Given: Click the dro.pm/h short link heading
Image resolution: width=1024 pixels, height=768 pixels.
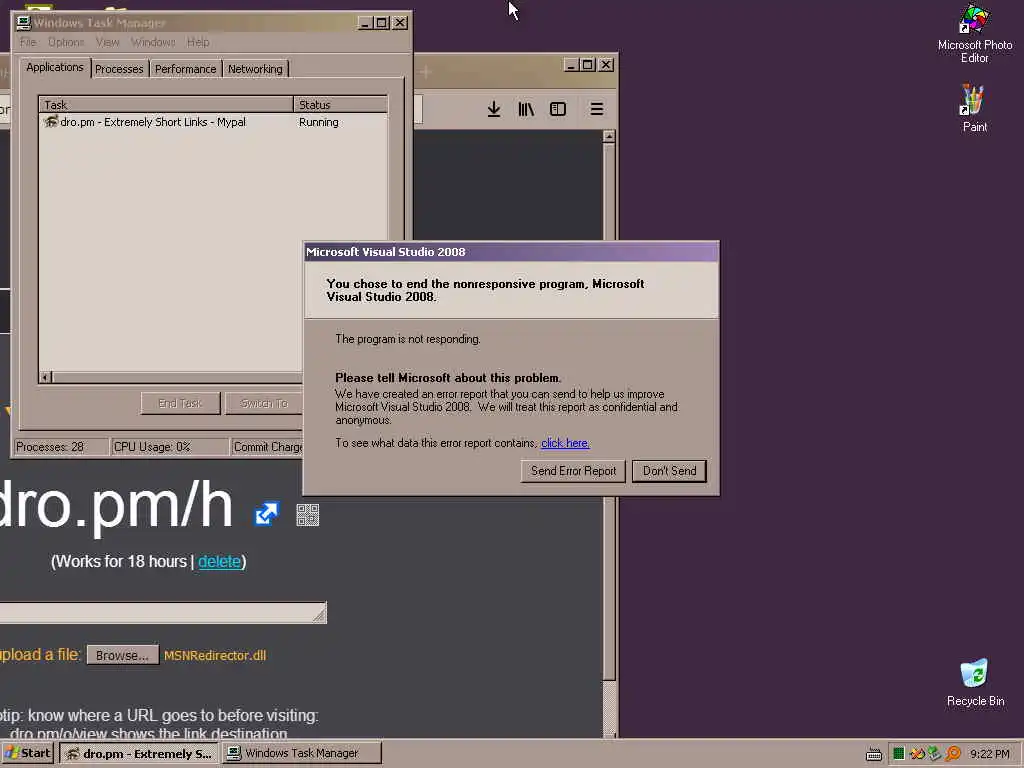Looking at the screenshot, I should [116, 505].
